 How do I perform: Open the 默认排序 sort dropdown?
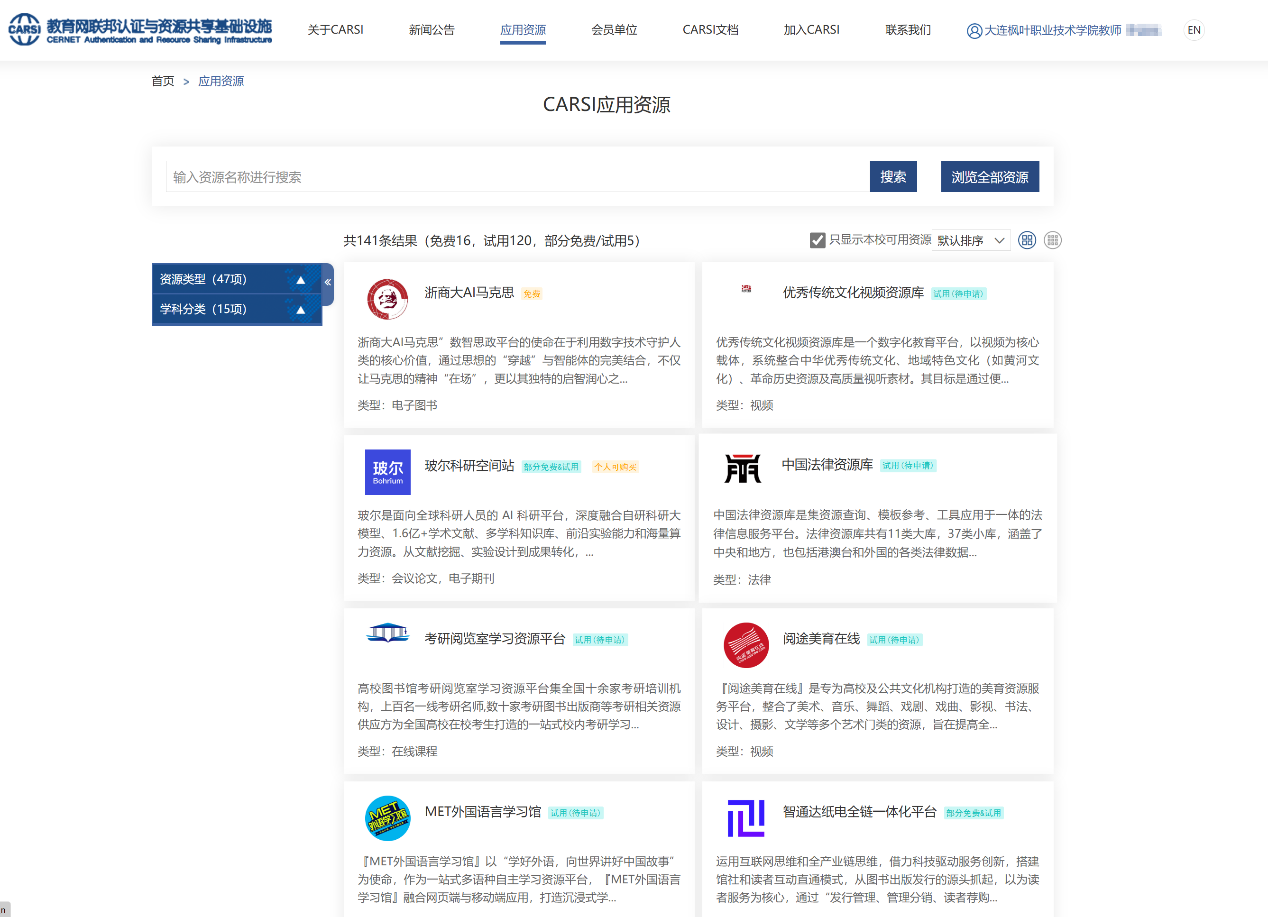click(x=972, y=241)
